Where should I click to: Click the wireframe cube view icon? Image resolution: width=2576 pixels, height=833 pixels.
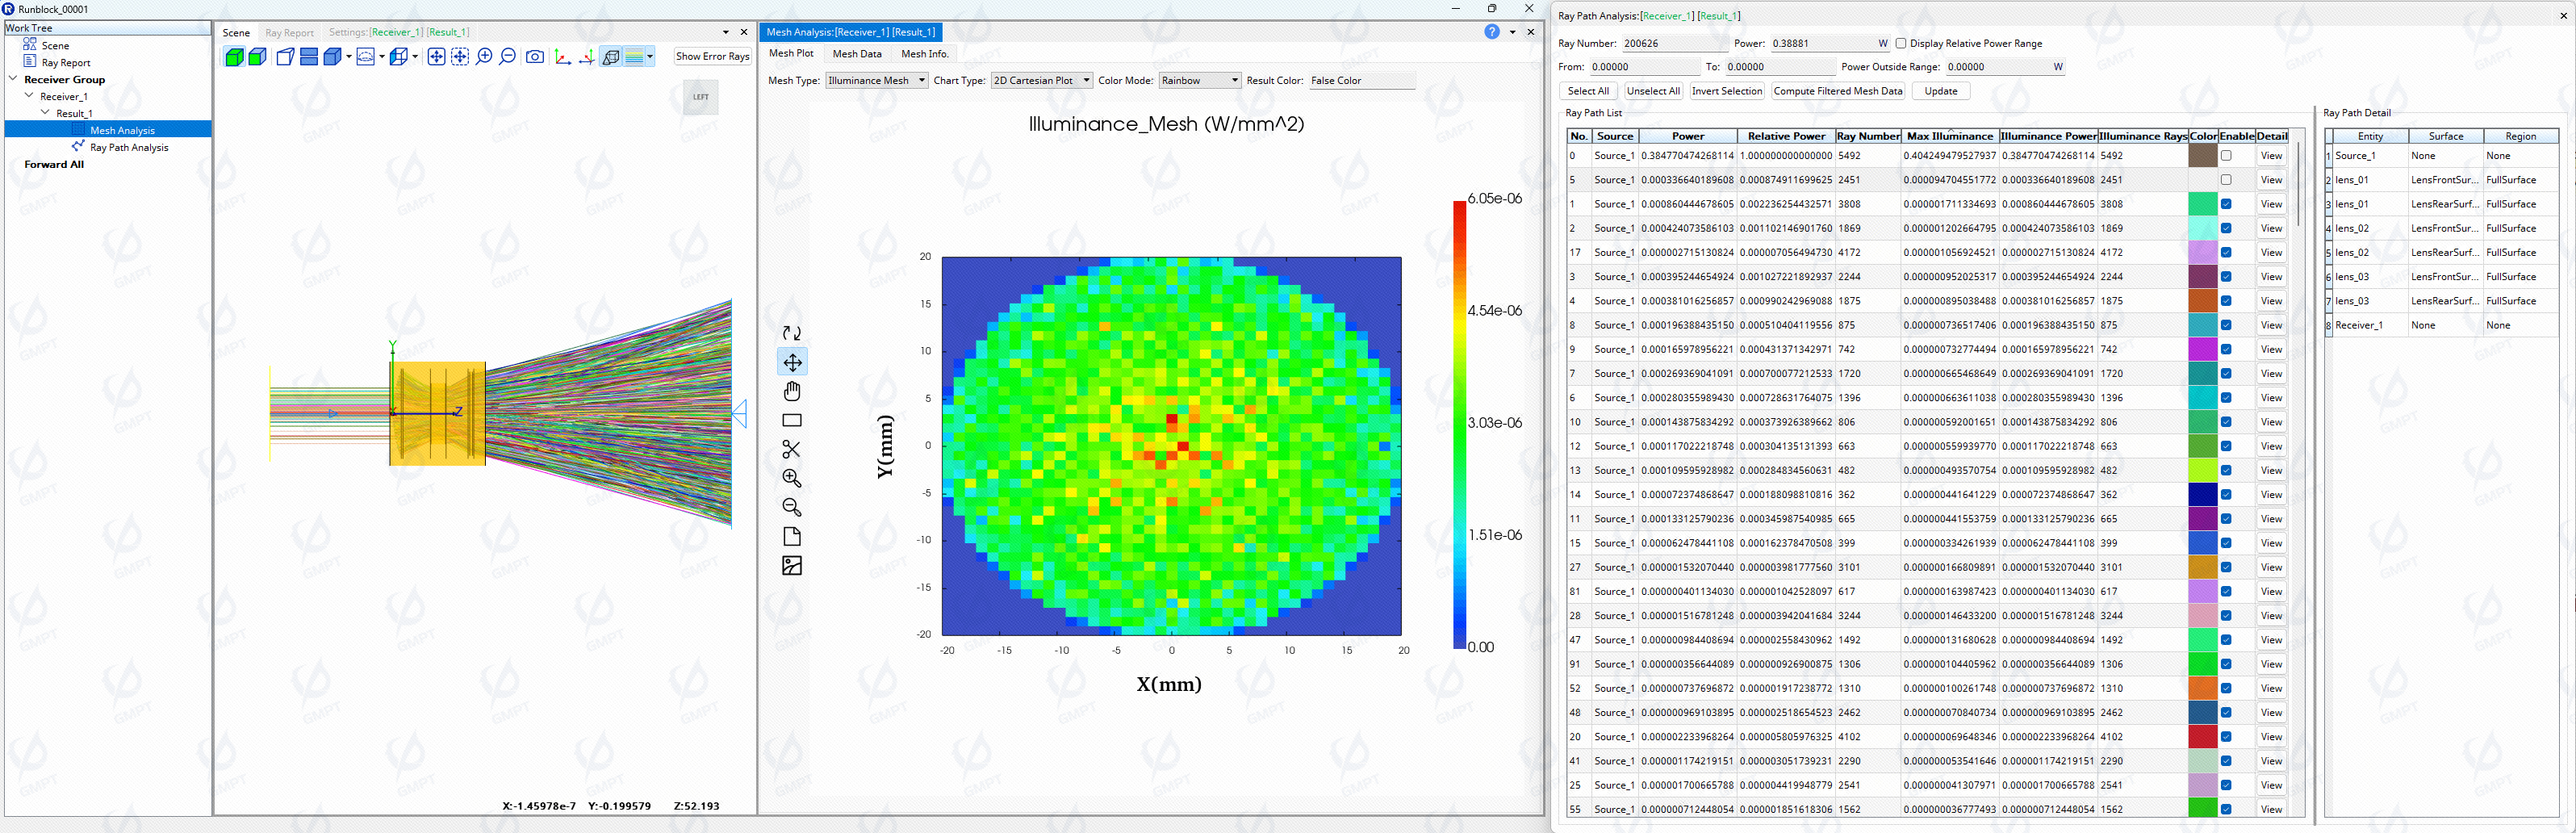[x=399, y=57]
